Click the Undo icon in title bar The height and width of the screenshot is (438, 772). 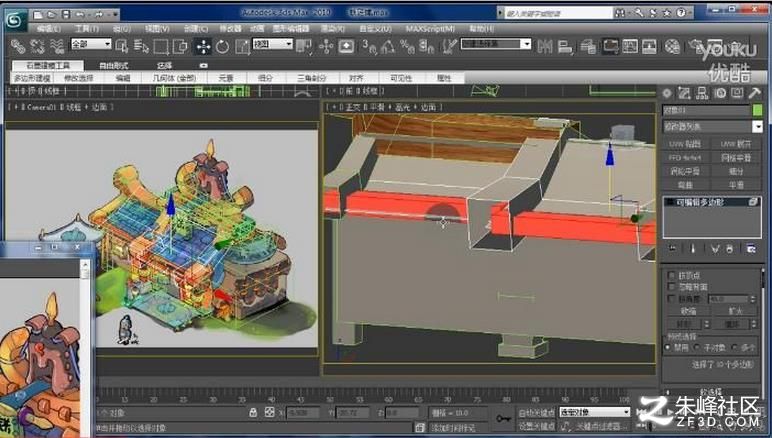point(80,14)
